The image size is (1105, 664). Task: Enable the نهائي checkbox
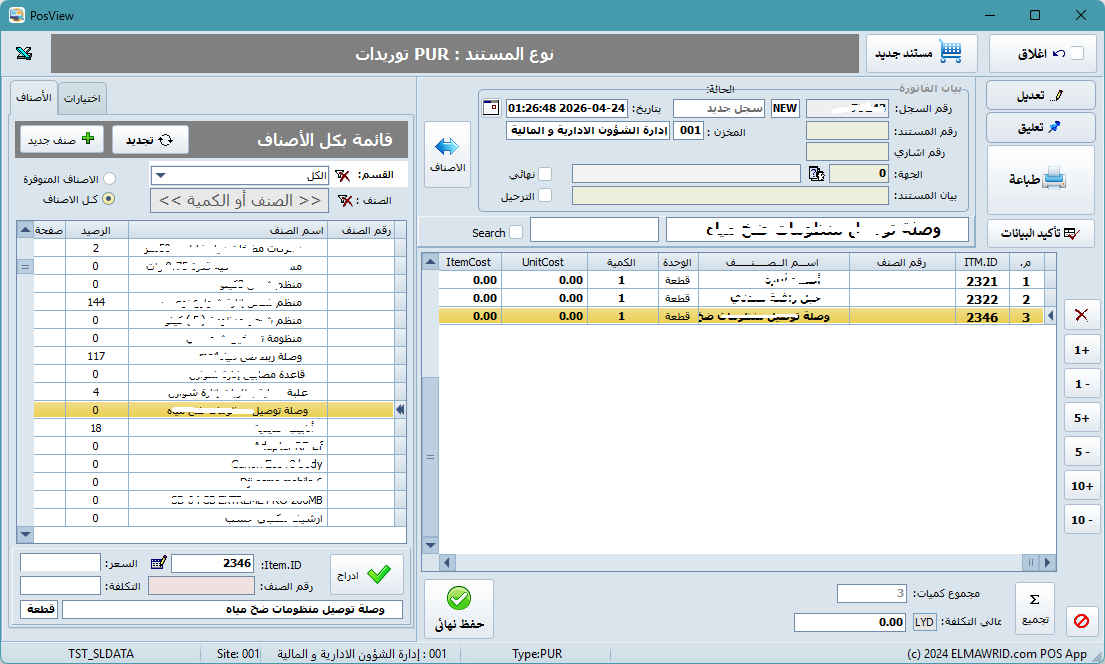[545, 171]
